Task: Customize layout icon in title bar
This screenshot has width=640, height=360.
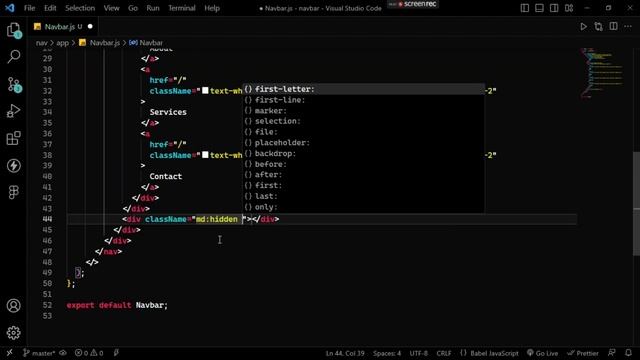Action: 569,8
